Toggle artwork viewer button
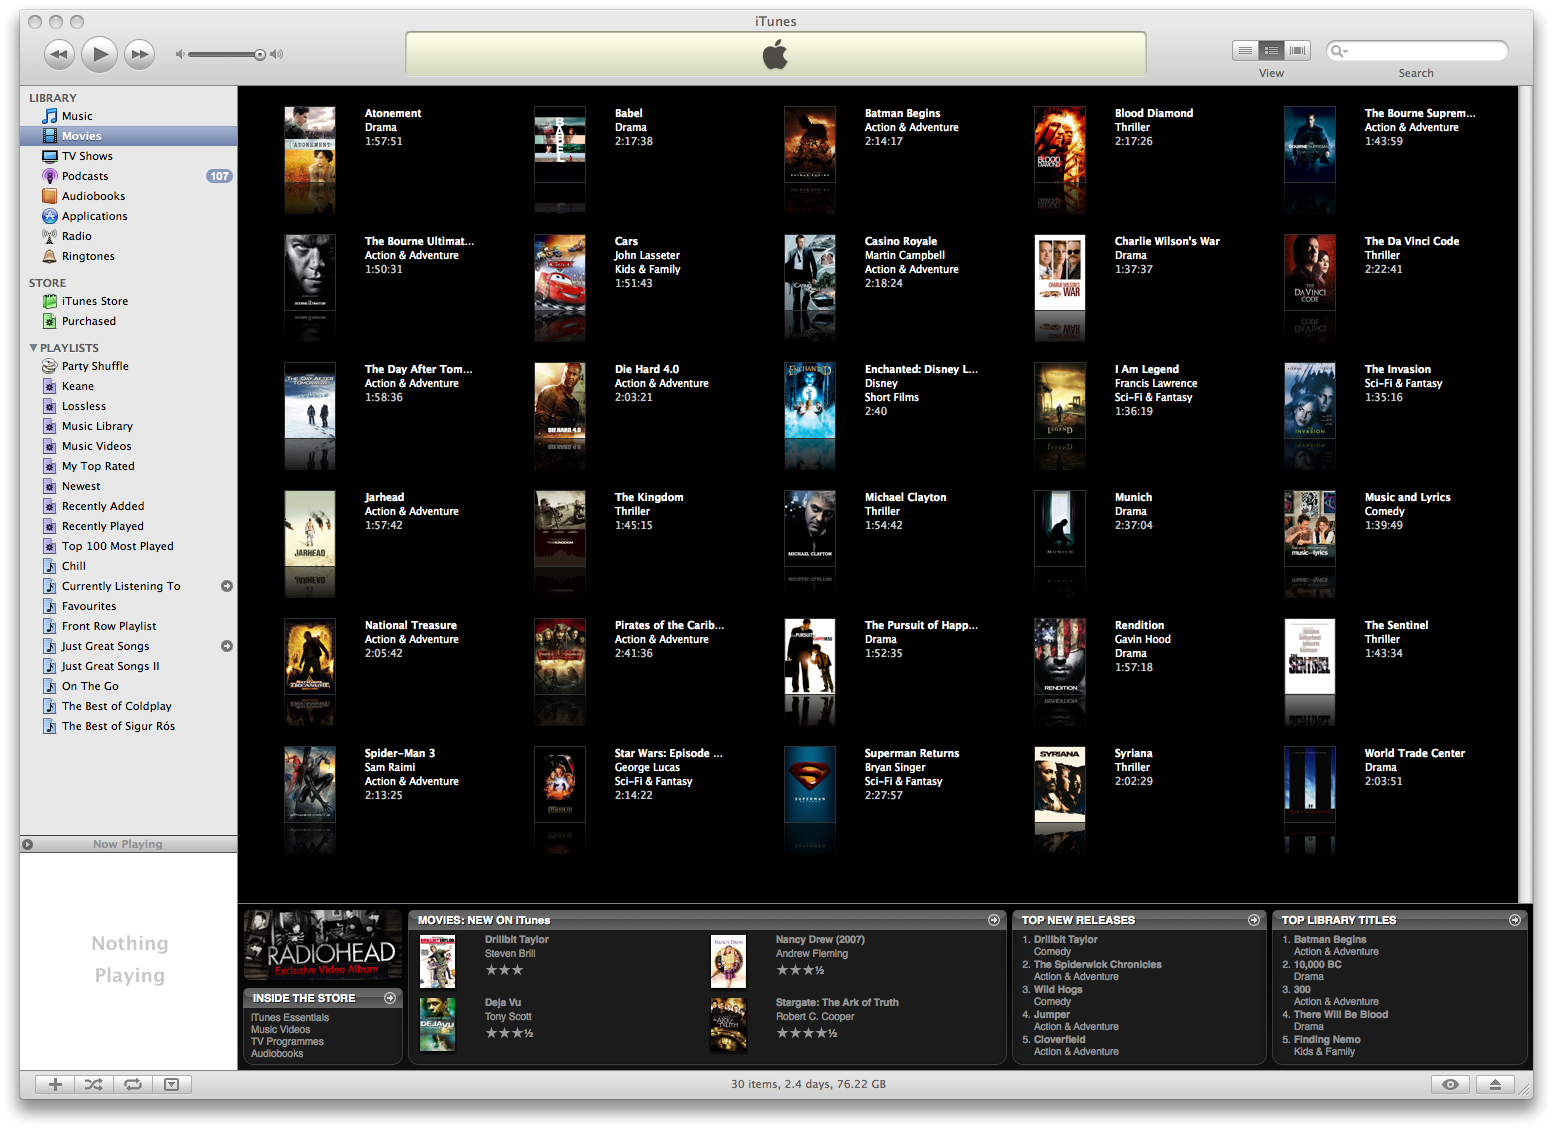Screen dimensions: 1553x1129 (171, 1084)
